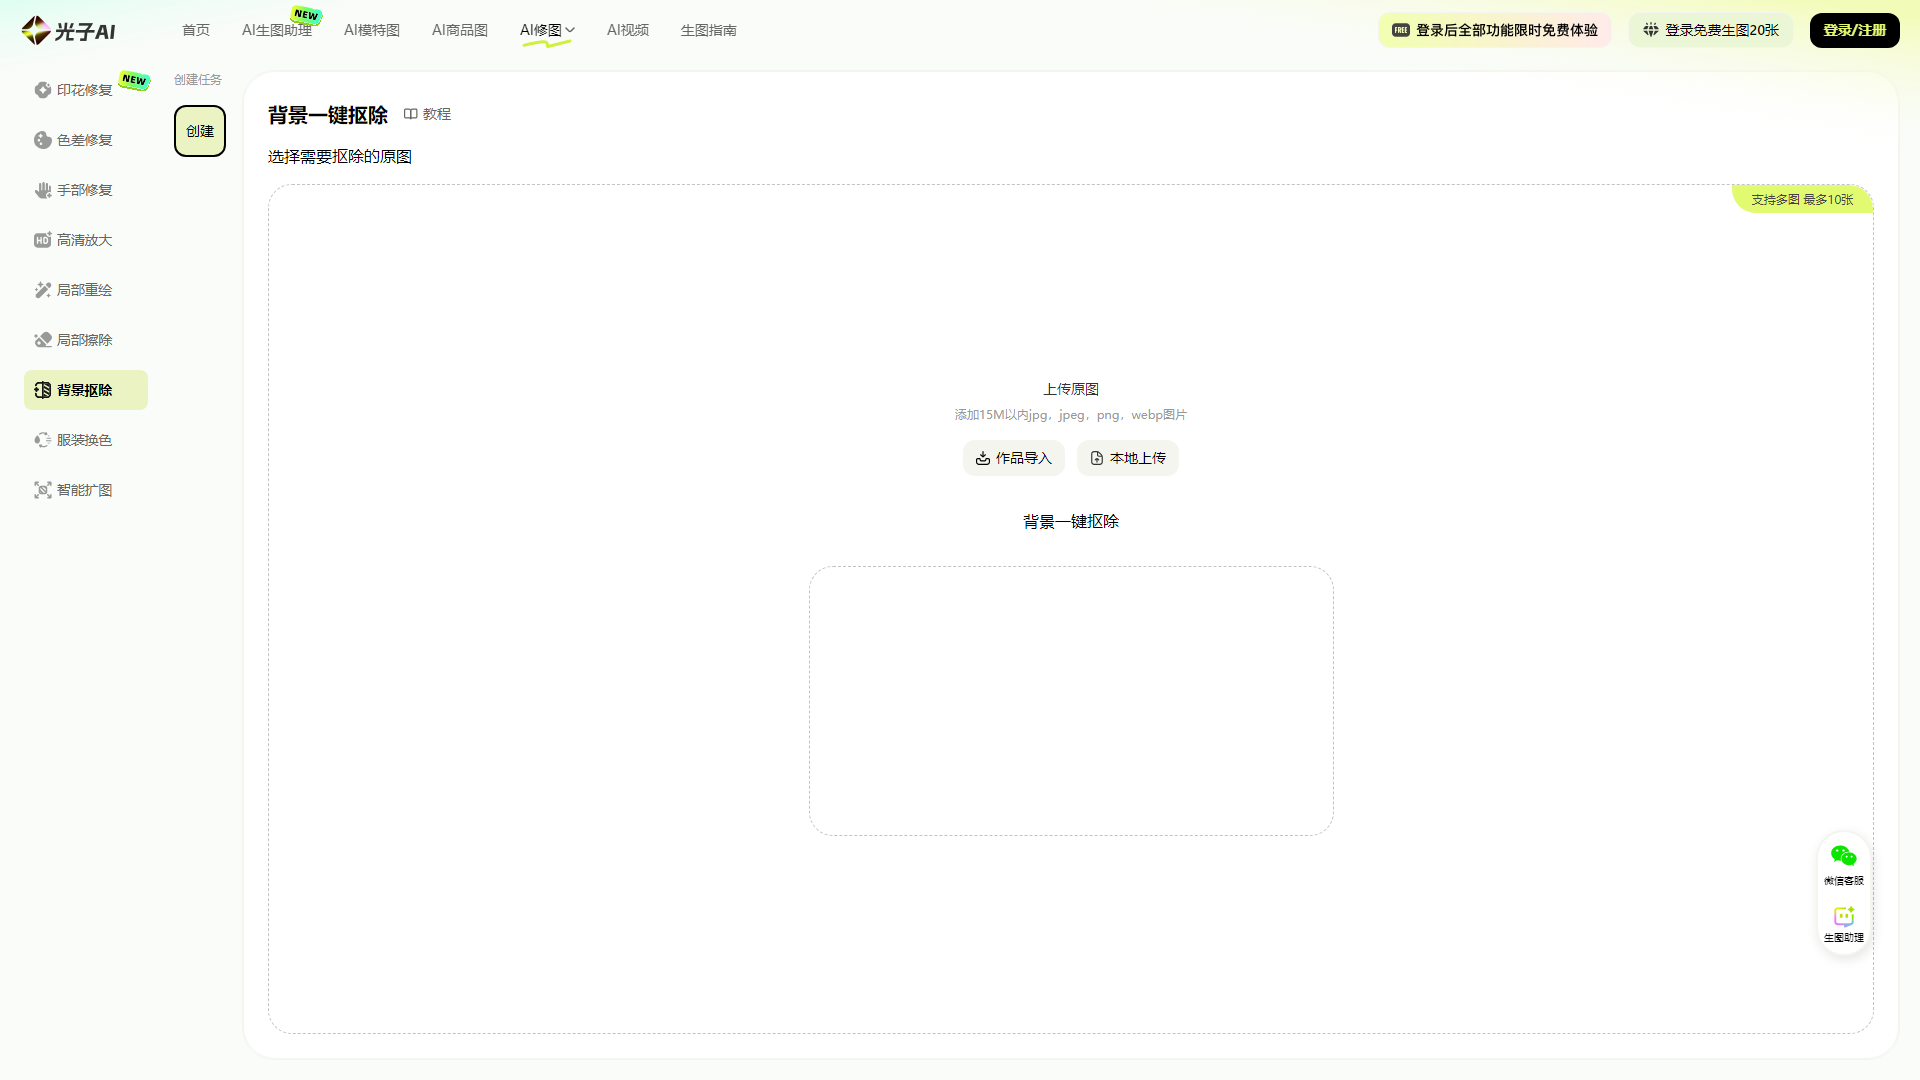Open the 生图指南 page
1920x1080 pixels.
pos(708,30)
